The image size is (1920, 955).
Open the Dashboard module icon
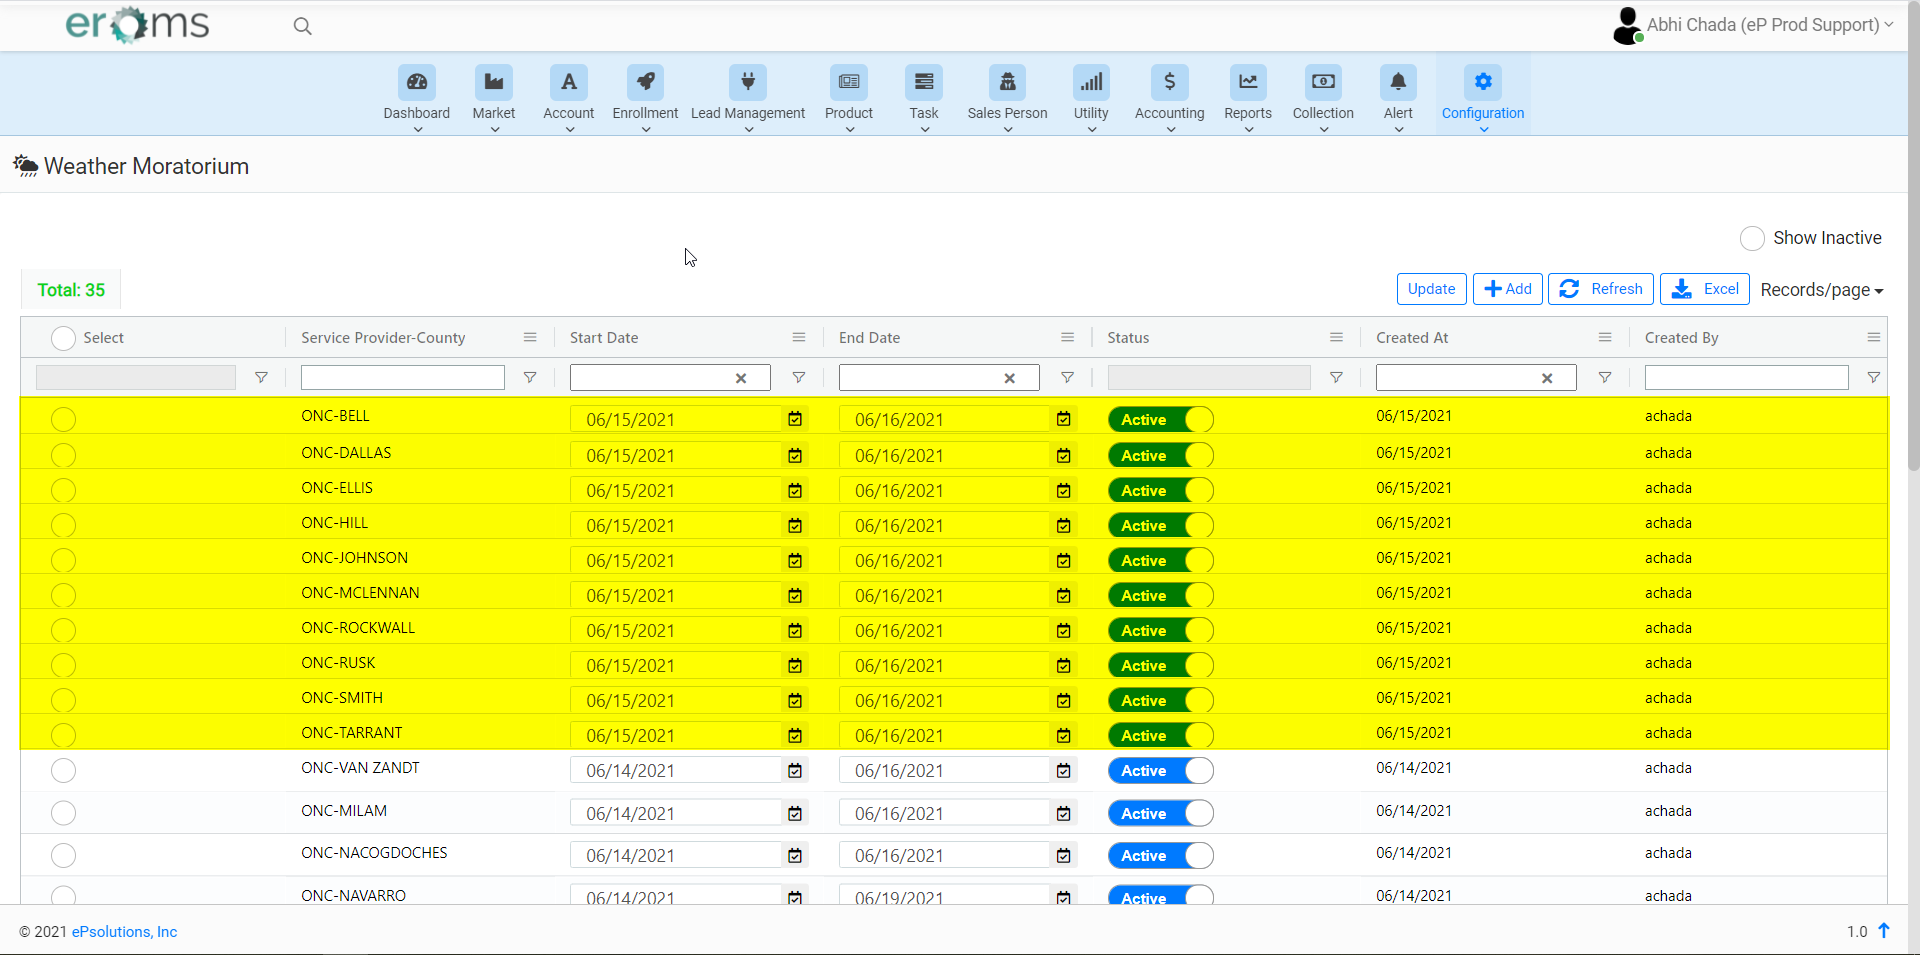417,82
